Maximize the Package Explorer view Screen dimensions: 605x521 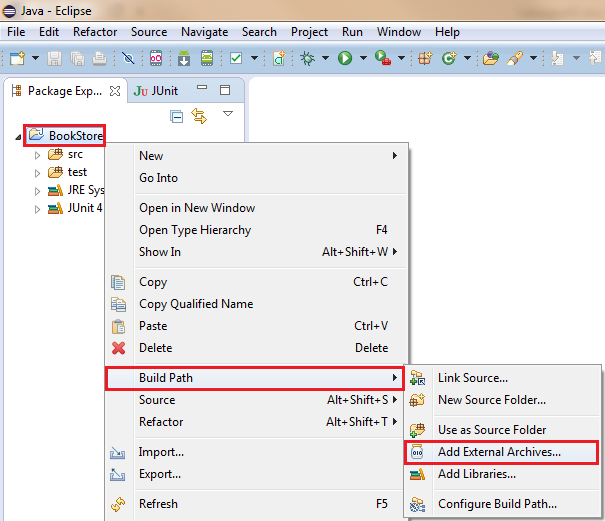click(x=225, y=90)
